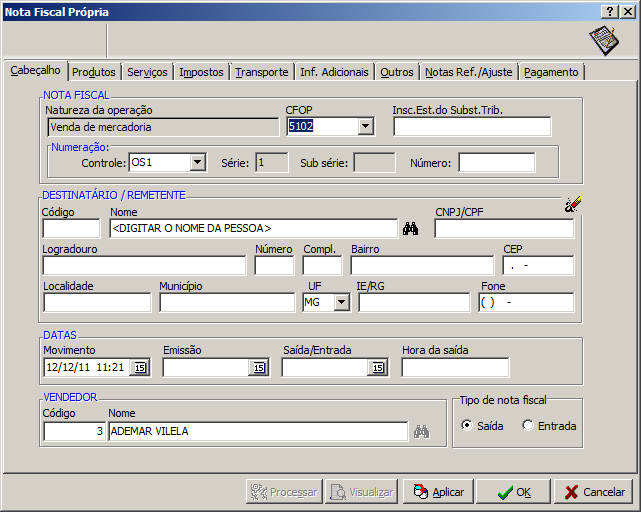Click binoculars search icon beside vendor Nome

(x=421, y=432)
